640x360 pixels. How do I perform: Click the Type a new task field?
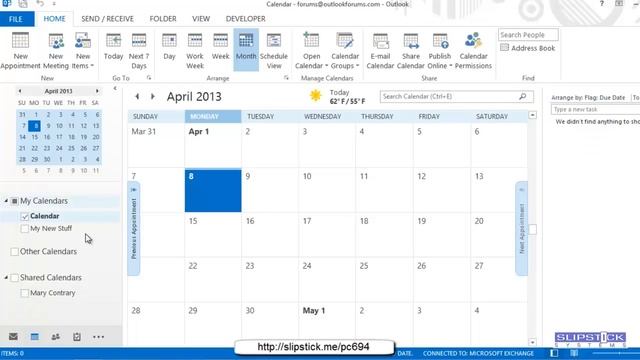[595, 109]
